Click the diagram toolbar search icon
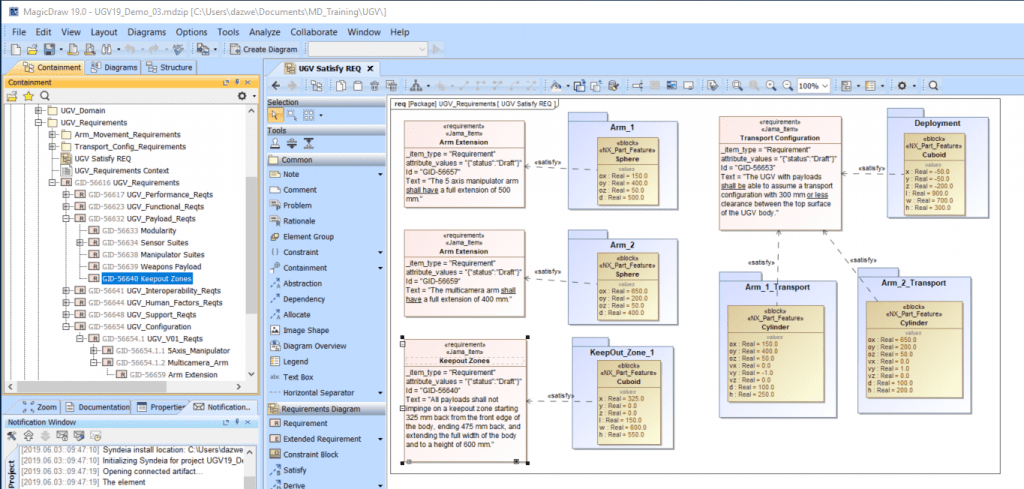This screenshot has height=489, width=1024. point(932,87)
